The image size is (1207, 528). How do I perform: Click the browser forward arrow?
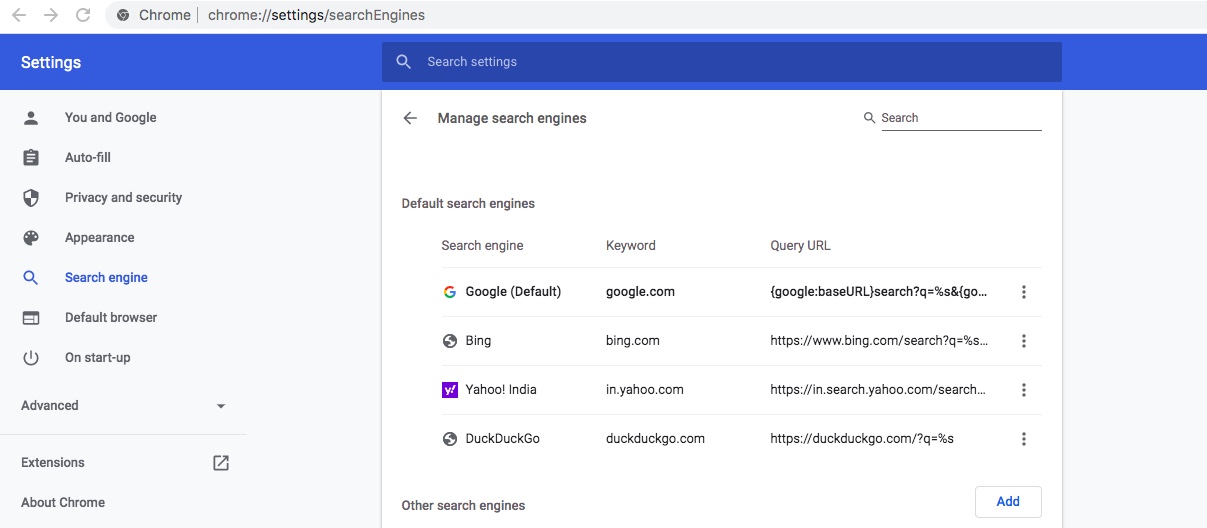pos(51,15)
